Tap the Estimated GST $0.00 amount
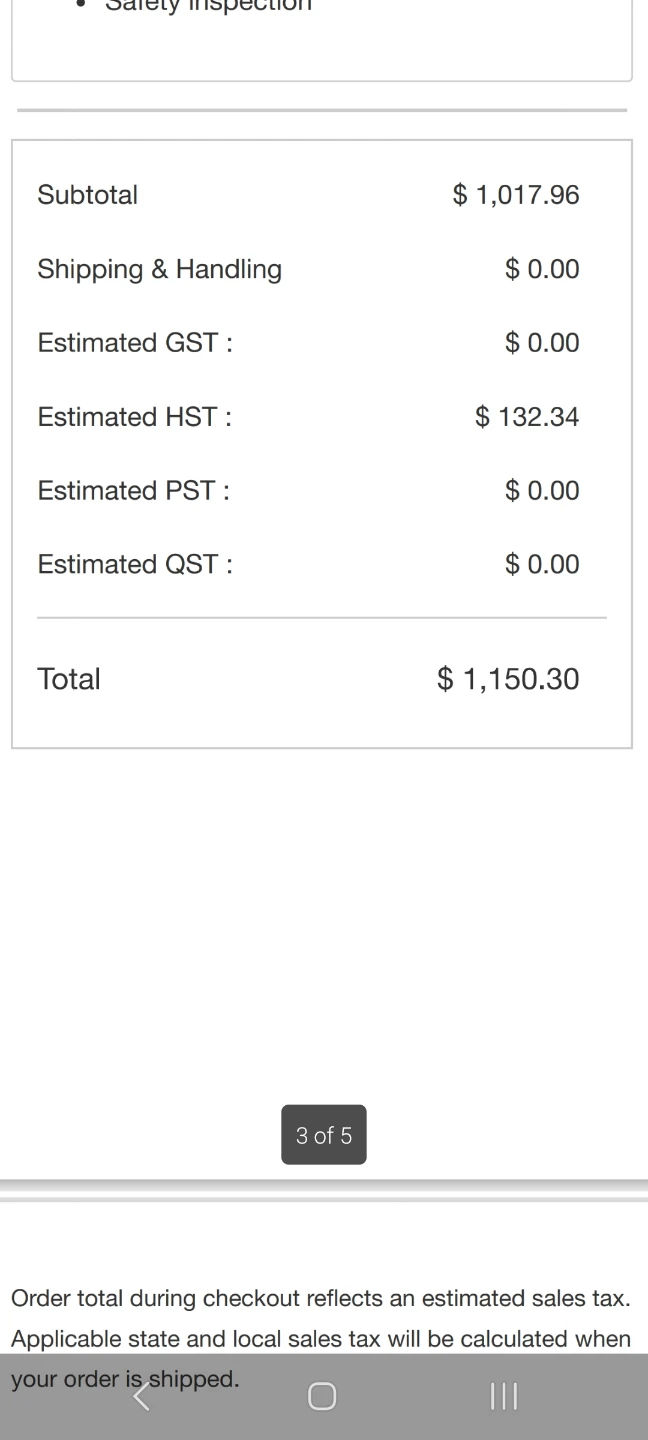The width and height of the screenshot is (648, 1440). 542,343
